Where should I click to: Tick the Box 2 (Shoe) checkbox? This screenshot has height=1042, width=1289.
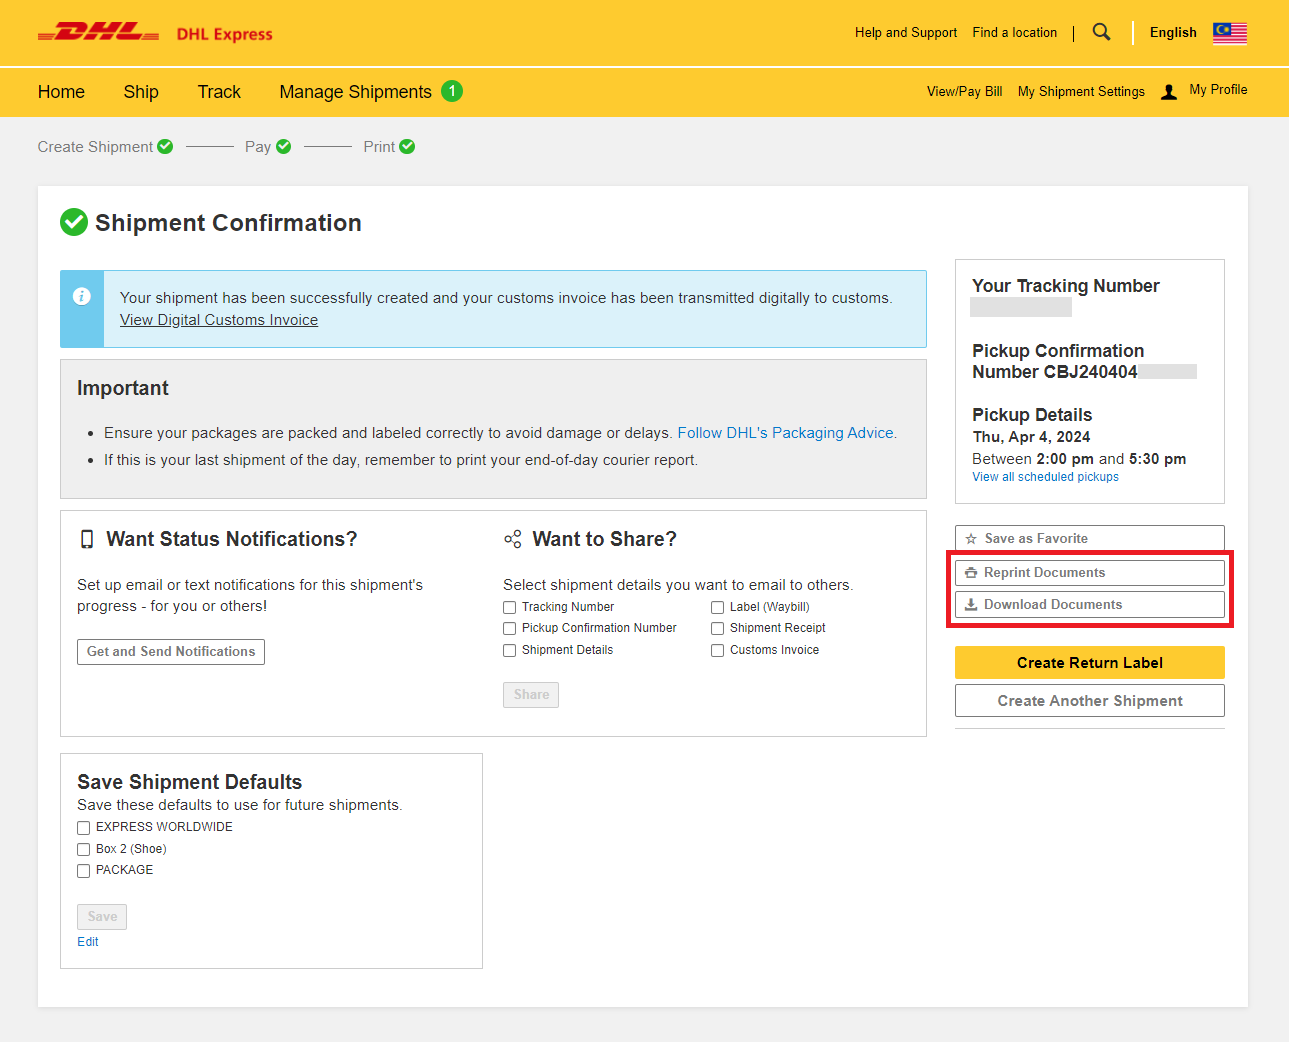[84, 850]
